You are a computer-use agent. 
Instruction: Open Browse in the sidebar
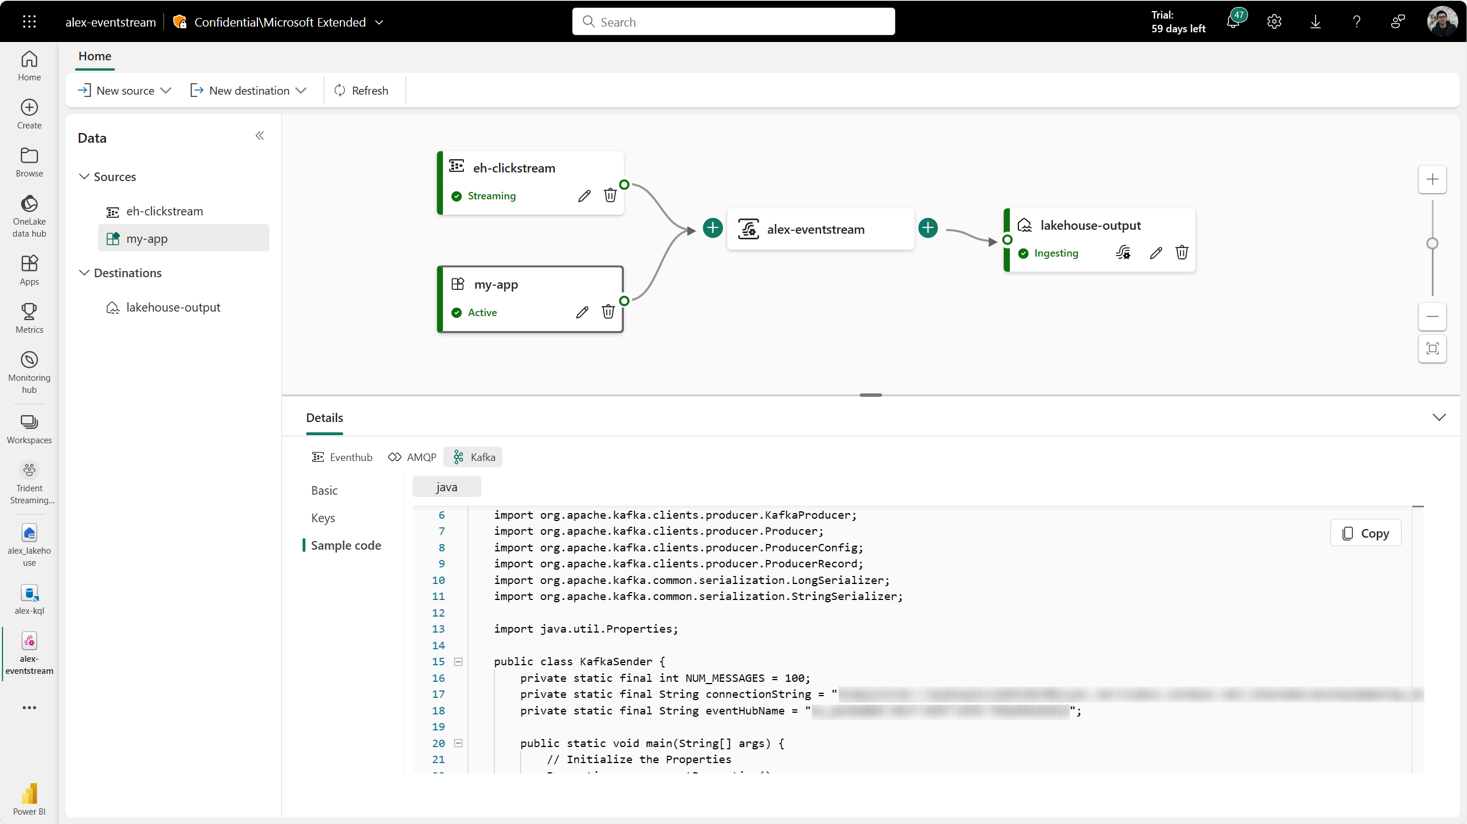pyautogui.click(x=29, y=162)
